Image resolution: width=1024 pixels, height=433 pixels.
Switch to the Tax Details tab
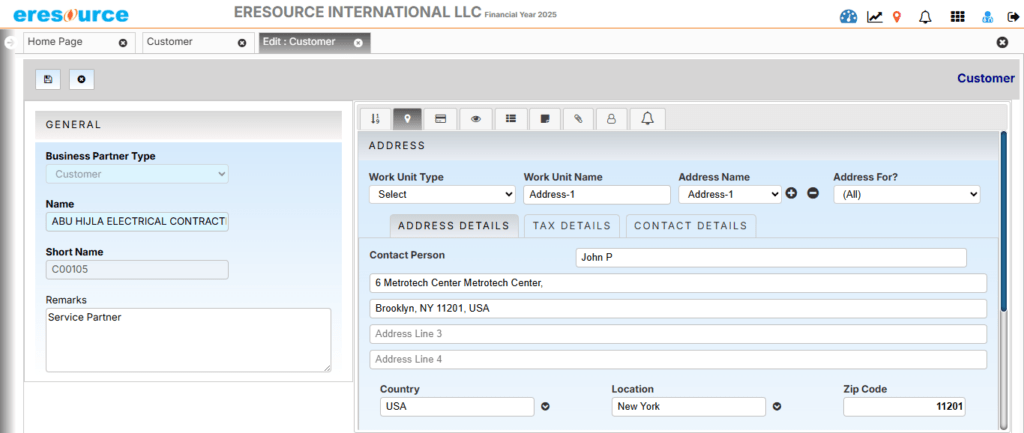coord(572,226)
